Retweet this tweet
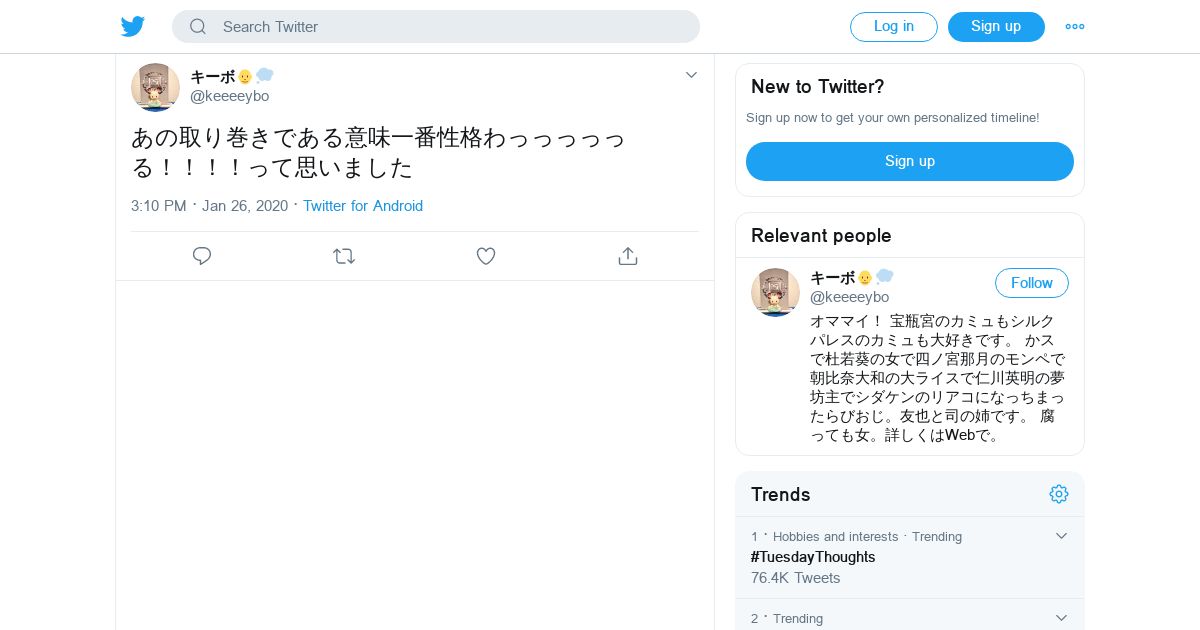Viewport: 1200px width, 630px height. (344, 256)
